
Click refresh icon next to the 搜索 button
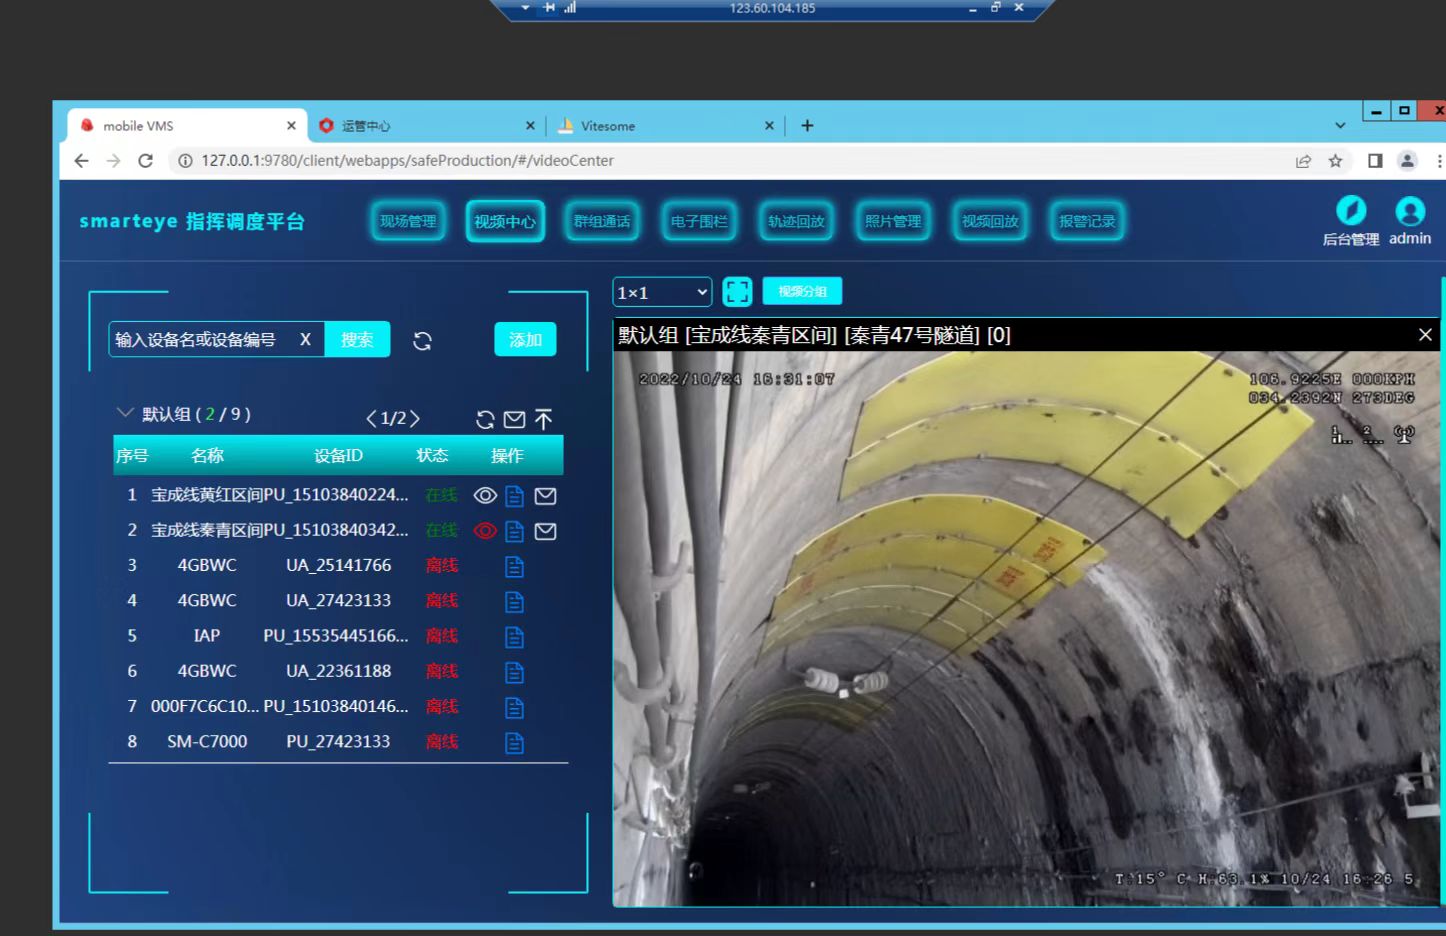(x=422, y=341)
